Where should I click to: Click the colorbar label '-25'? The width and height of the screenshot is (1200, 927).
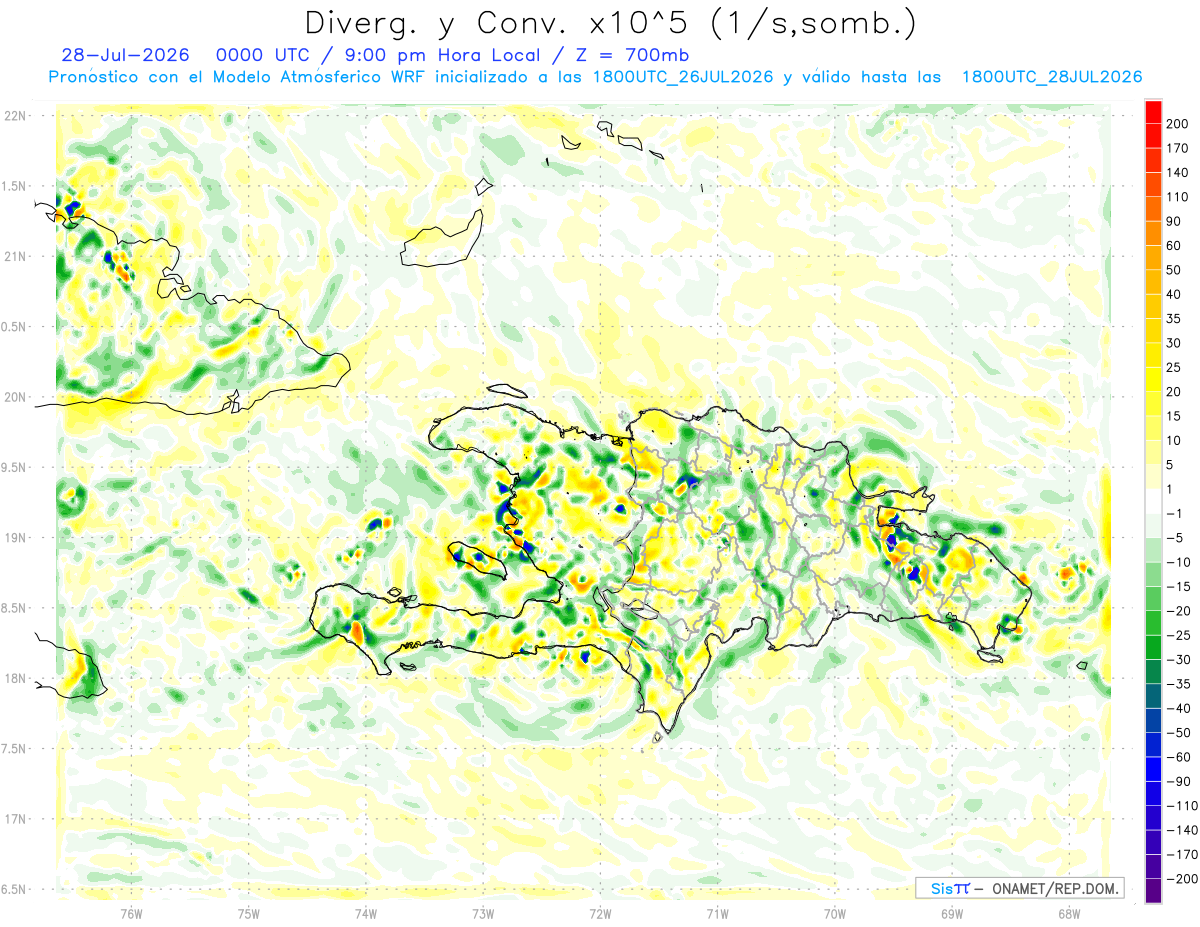click(x=1178, y=636)
